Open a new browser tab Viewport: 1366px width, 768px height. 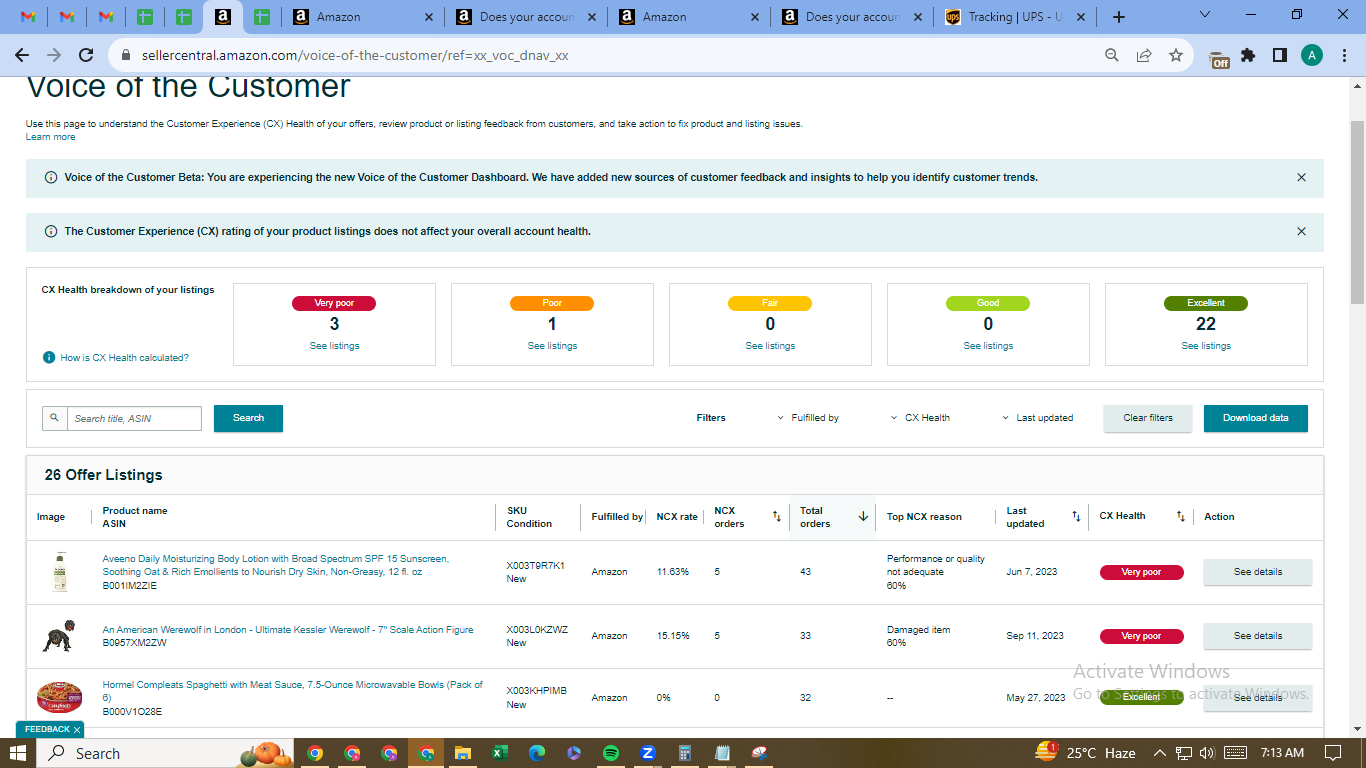(1119, 17)
